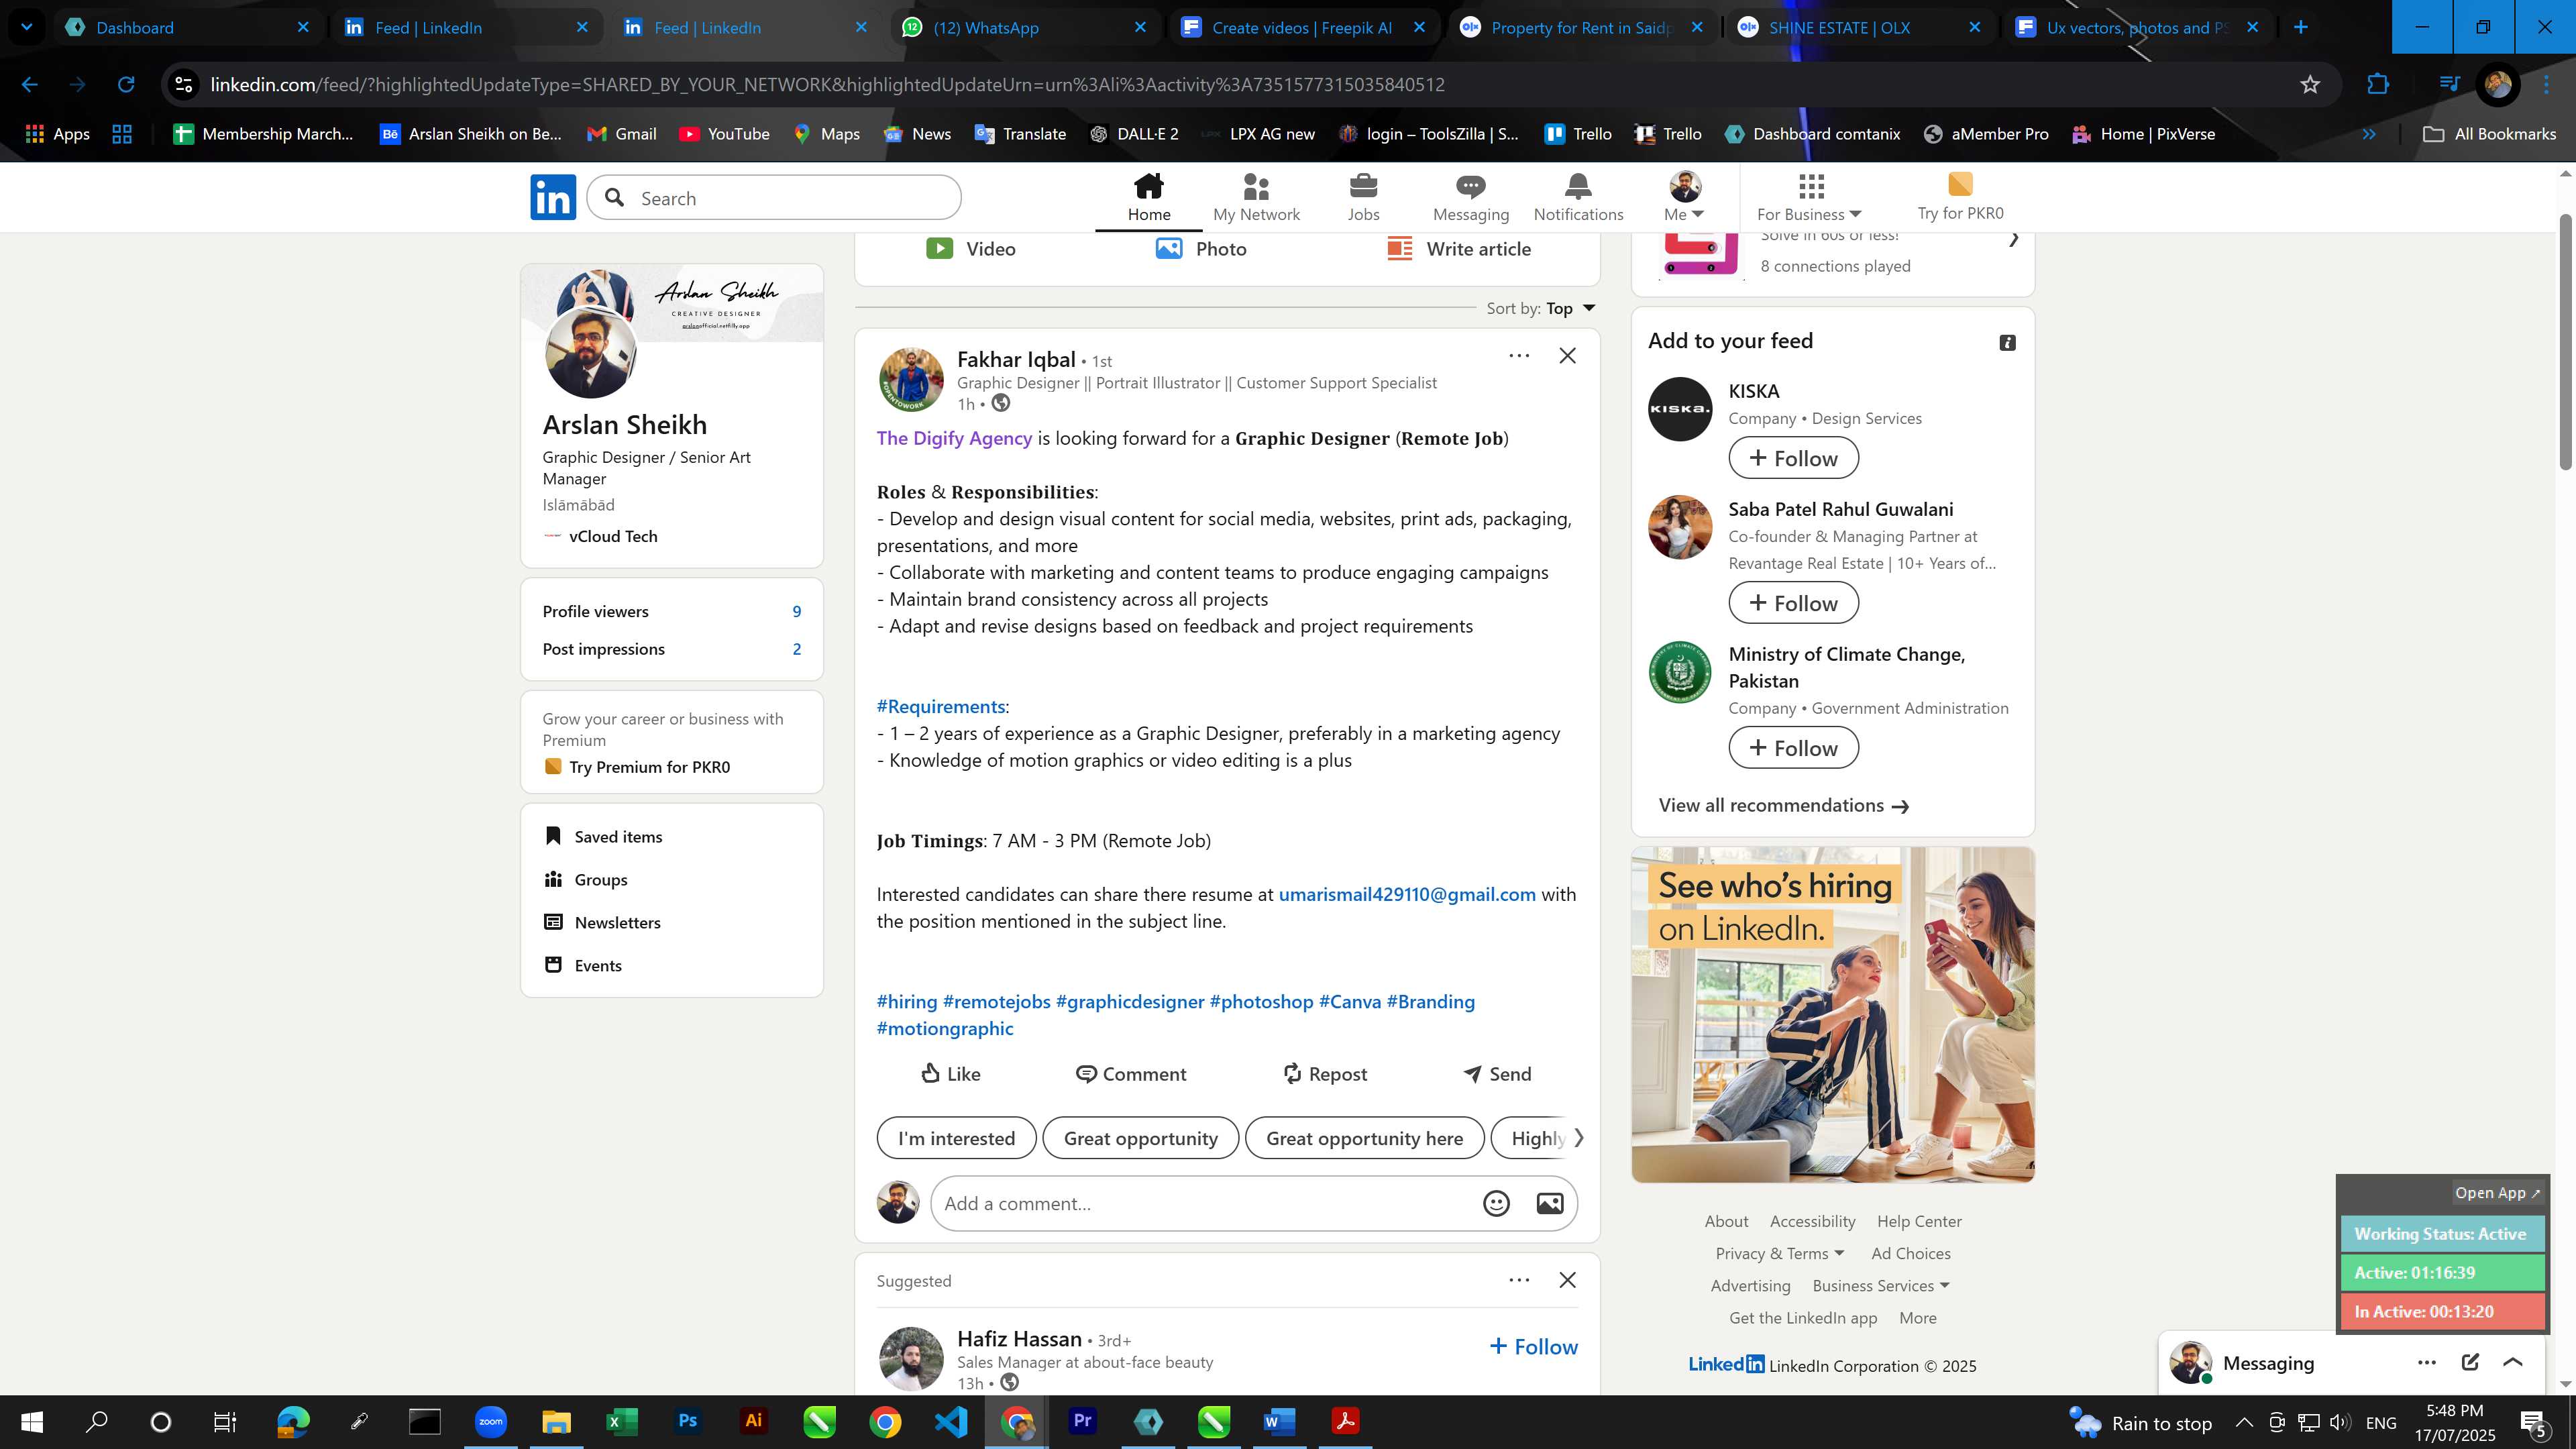
Task: Click the Video post icon
Action: (x=939, y=248)
